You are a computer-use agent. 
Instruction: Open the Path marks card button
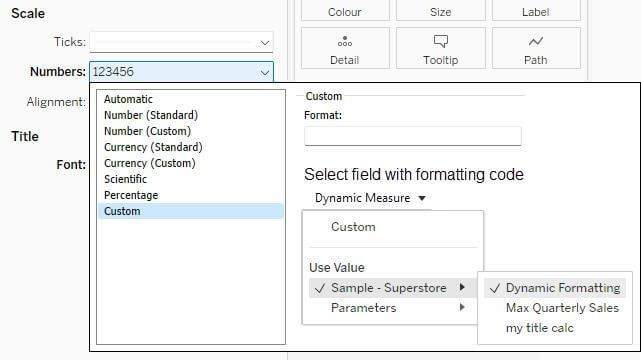[x=536, y=48]
